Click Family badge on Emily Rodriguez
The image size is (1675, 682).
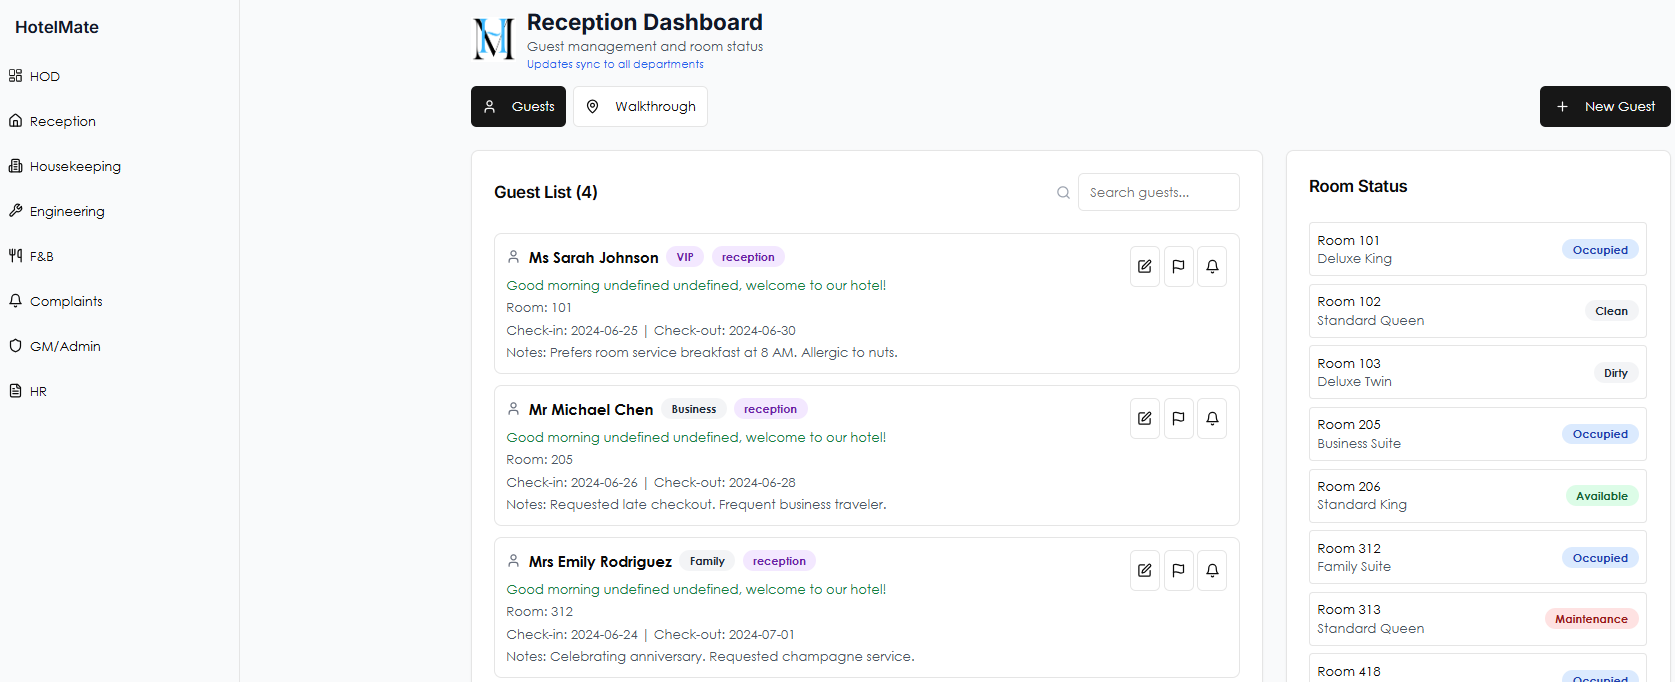707,561
